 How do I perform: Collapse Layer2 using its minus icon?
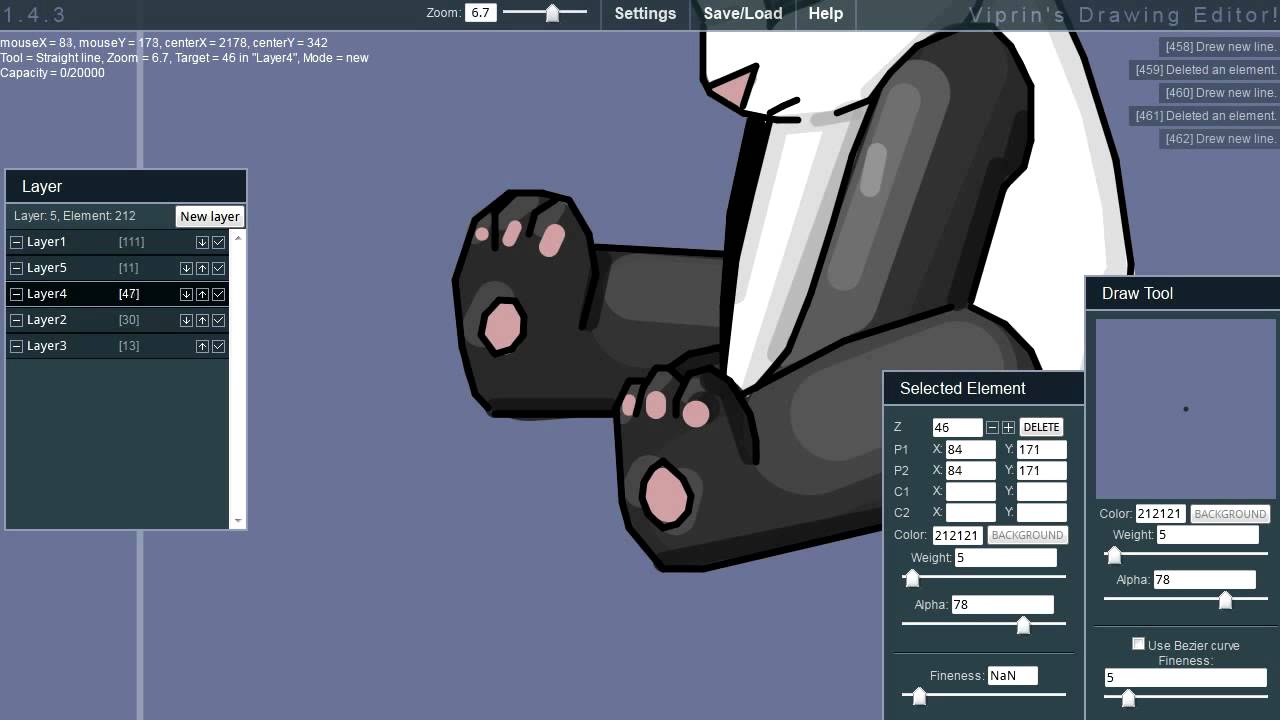tap(16, 319)
